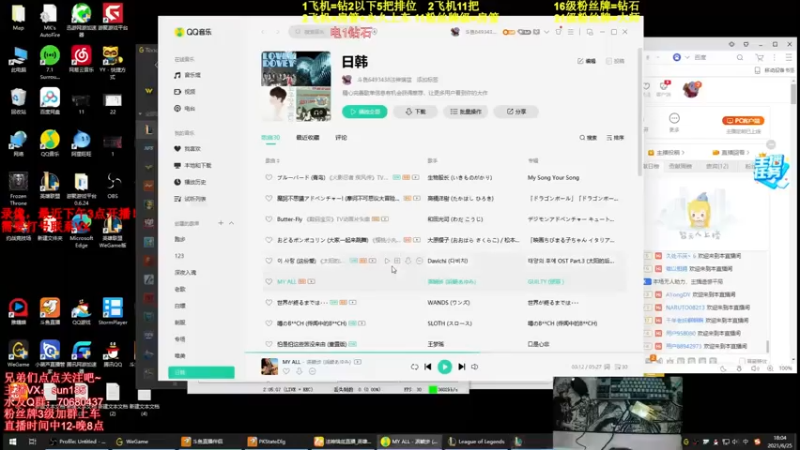Click the green Play All button

[x=364, y=111]
